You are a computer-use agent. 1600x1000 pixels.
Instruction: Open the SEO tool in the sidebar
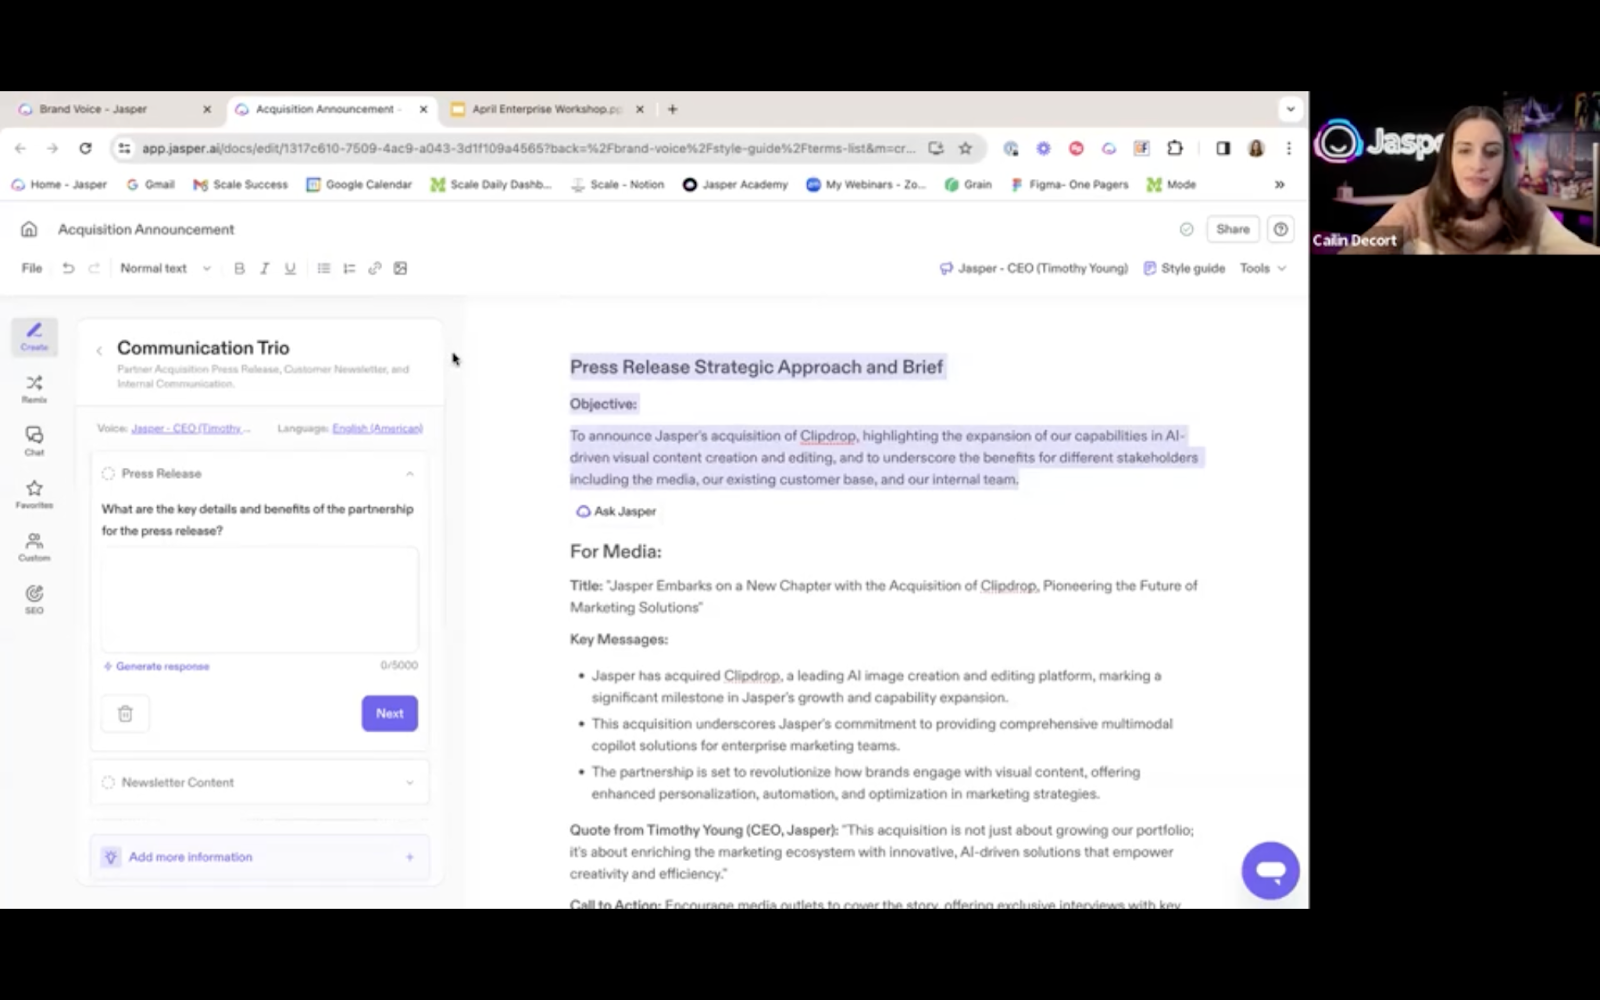(x=34, y=599)
